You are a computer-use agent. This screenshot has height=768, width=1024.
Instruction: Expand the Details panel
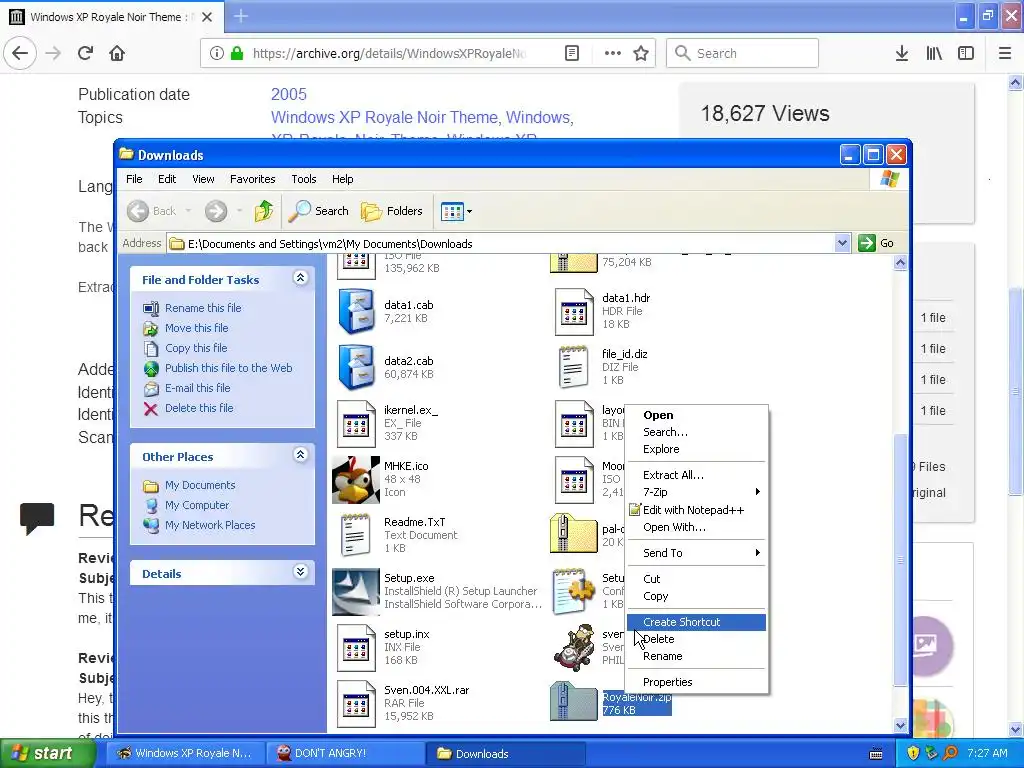click(x=300, y=572)
